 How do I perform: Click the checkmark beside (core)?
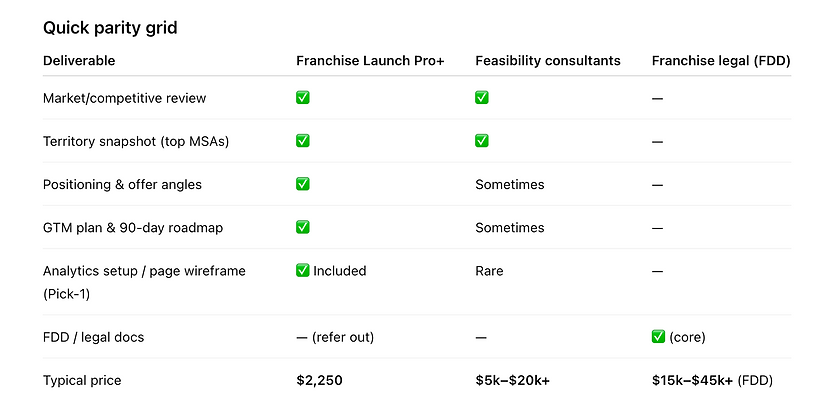(658, 337)
